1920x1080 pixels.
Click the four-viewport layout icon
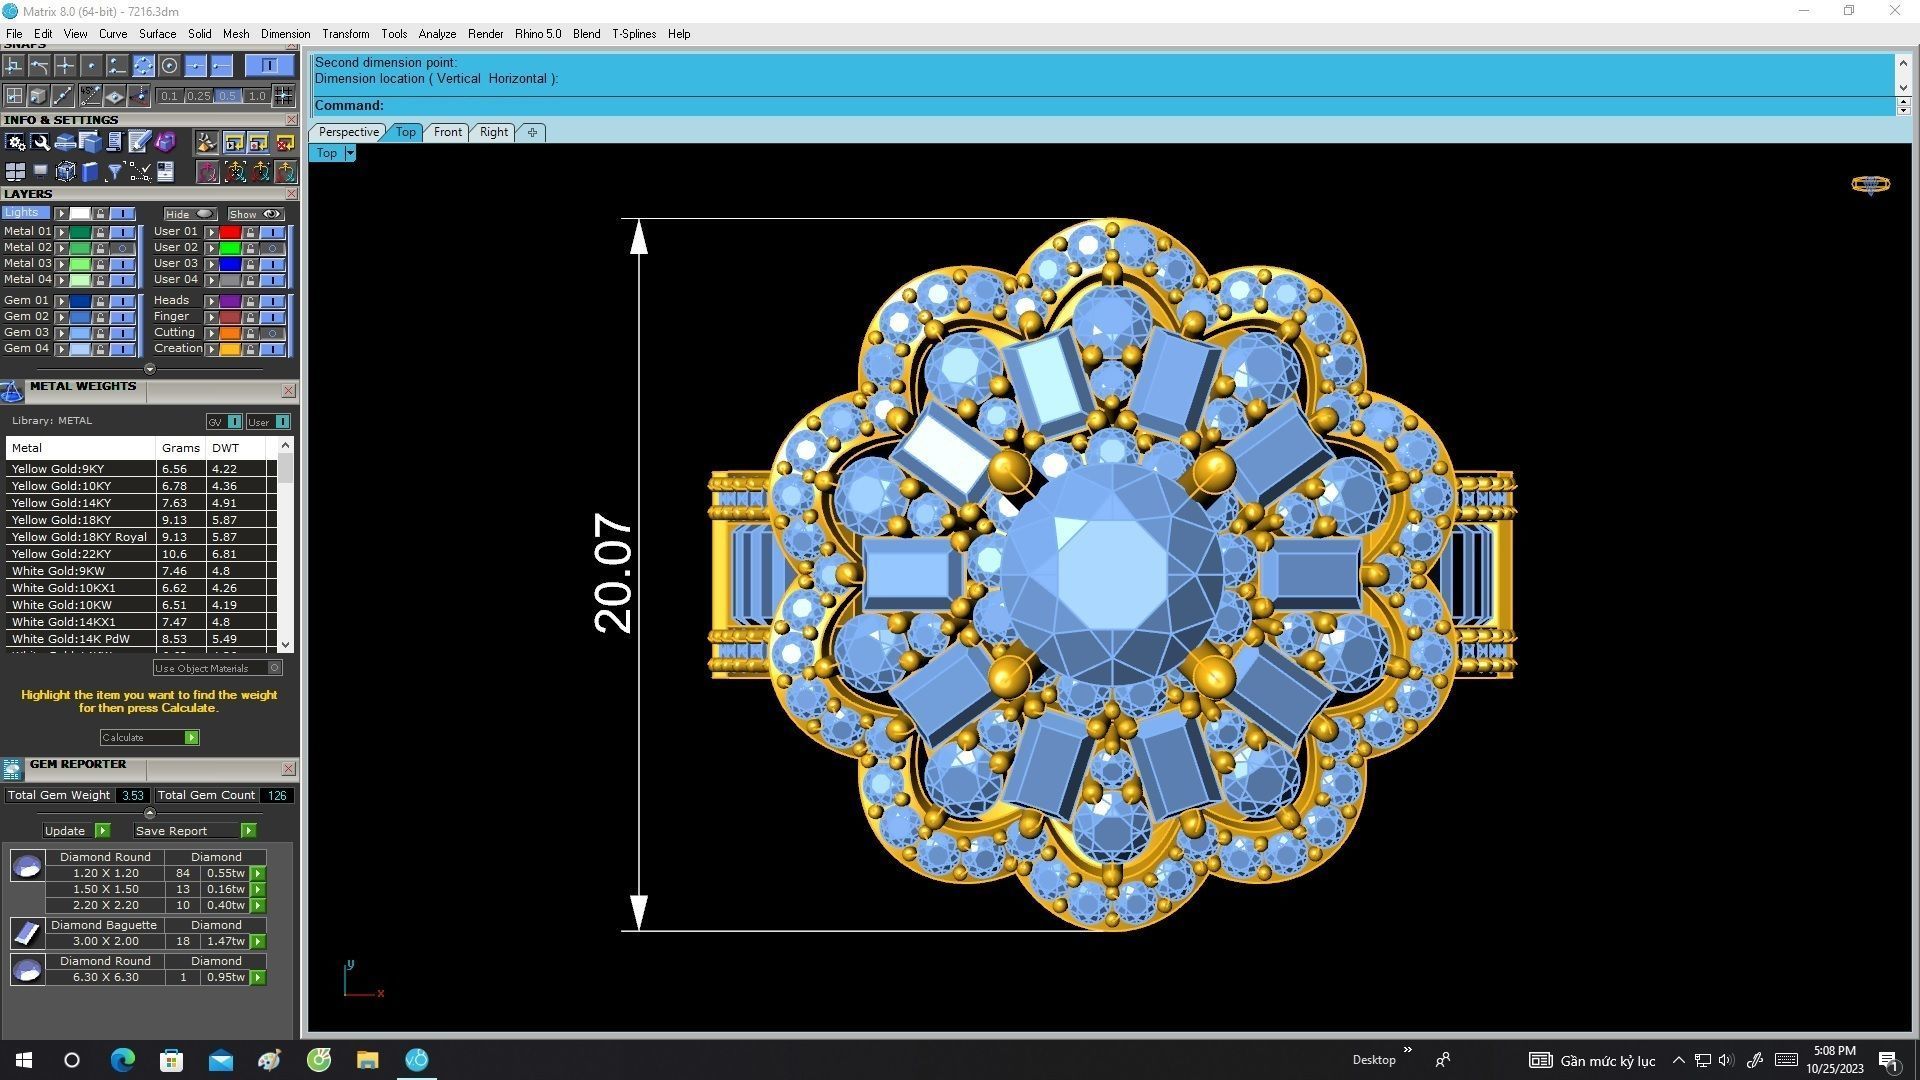(15, 172)
